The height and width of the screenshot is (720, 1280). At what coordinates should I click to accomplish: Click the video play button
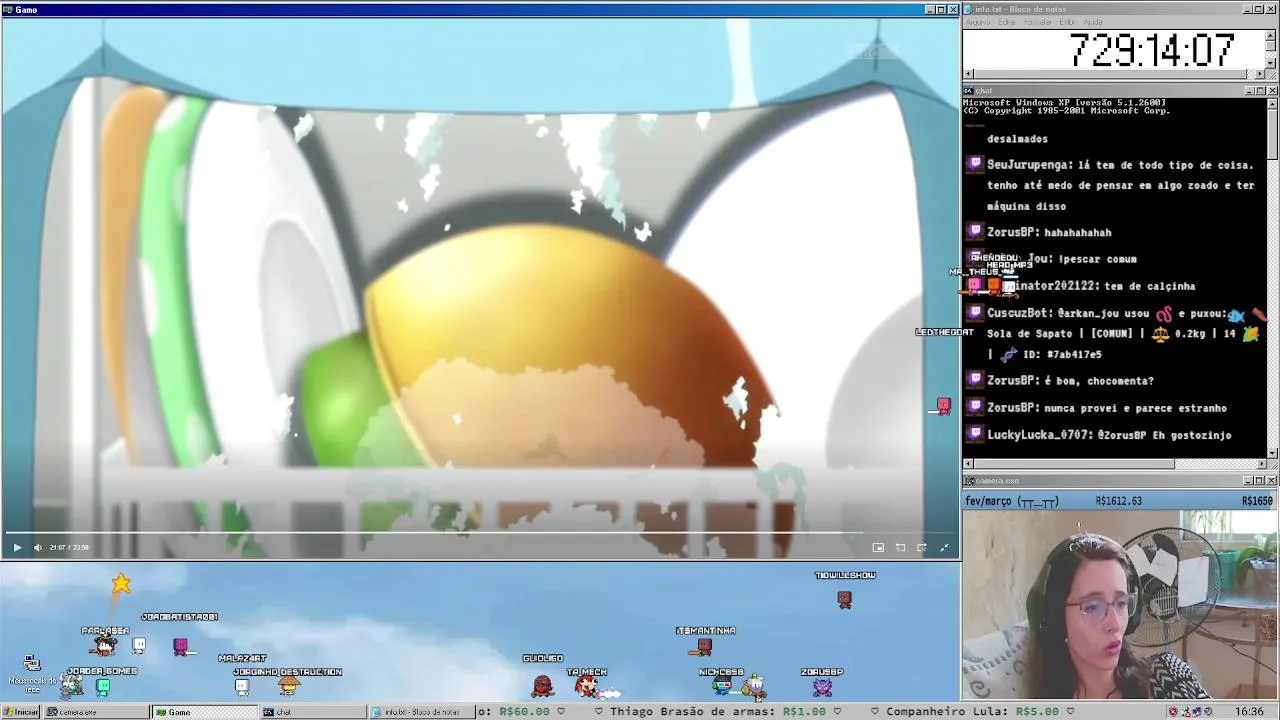(17, 547)
